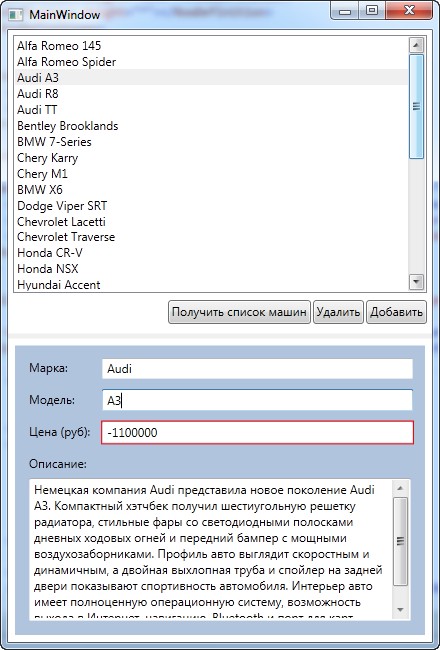Click car list scrollbar up arrow
Screen dimensions: 440x650
(x=416, y=45)
